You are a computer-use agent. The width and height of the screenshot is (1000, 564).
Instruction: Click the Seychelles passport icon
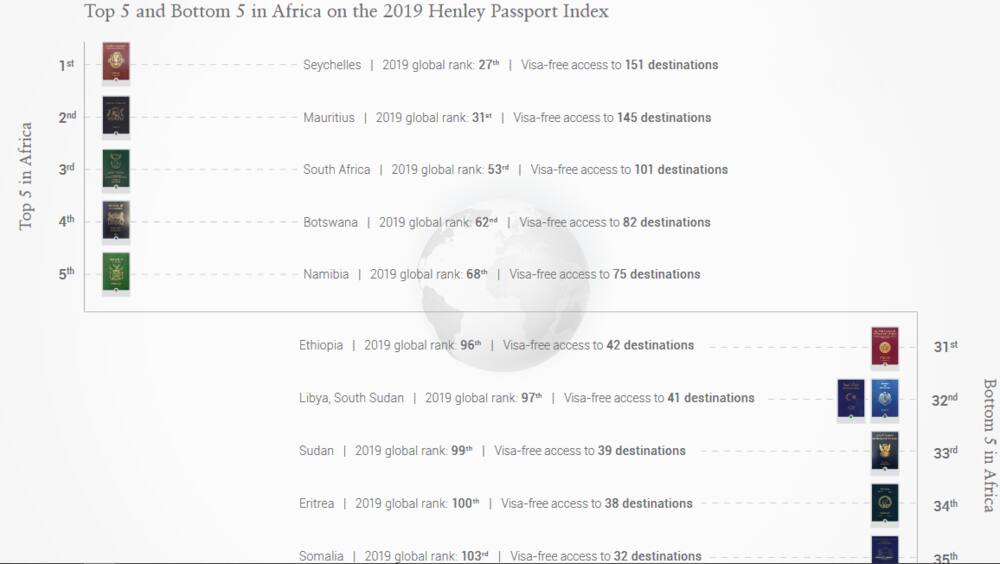[x=116, y=62]
